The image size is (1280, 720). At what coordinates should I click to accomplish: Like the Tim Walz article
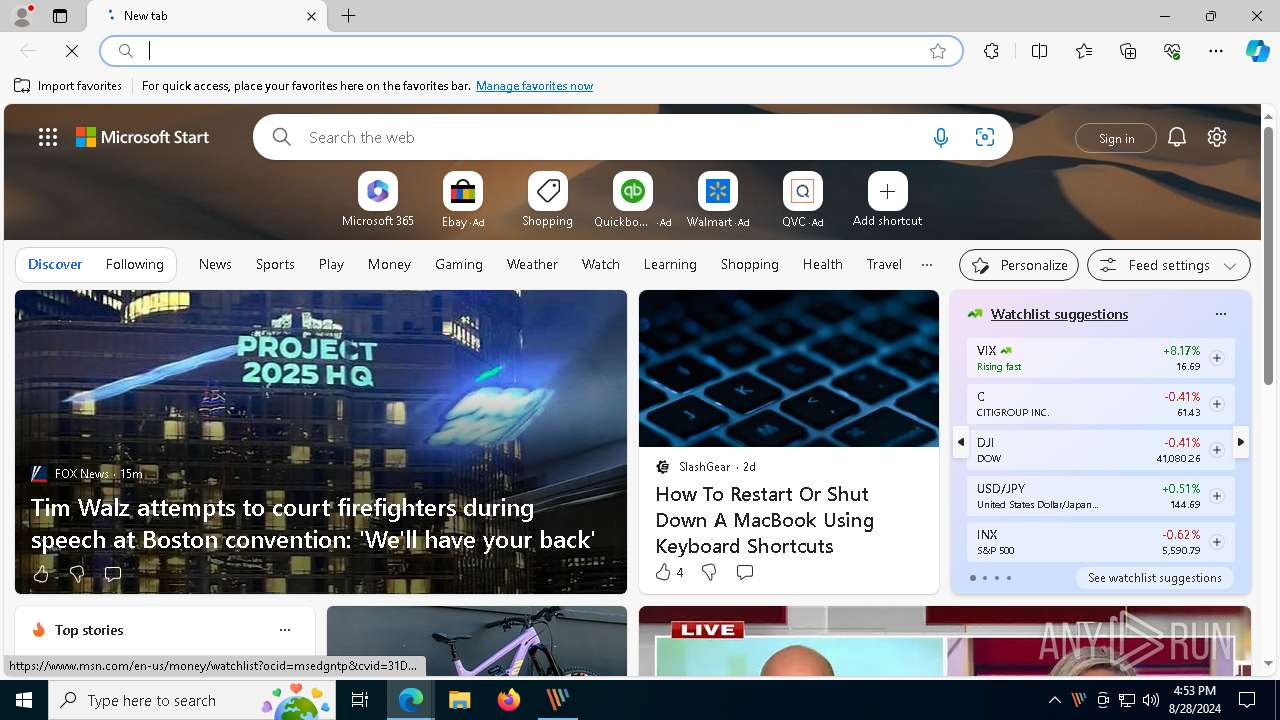(41, 574)
